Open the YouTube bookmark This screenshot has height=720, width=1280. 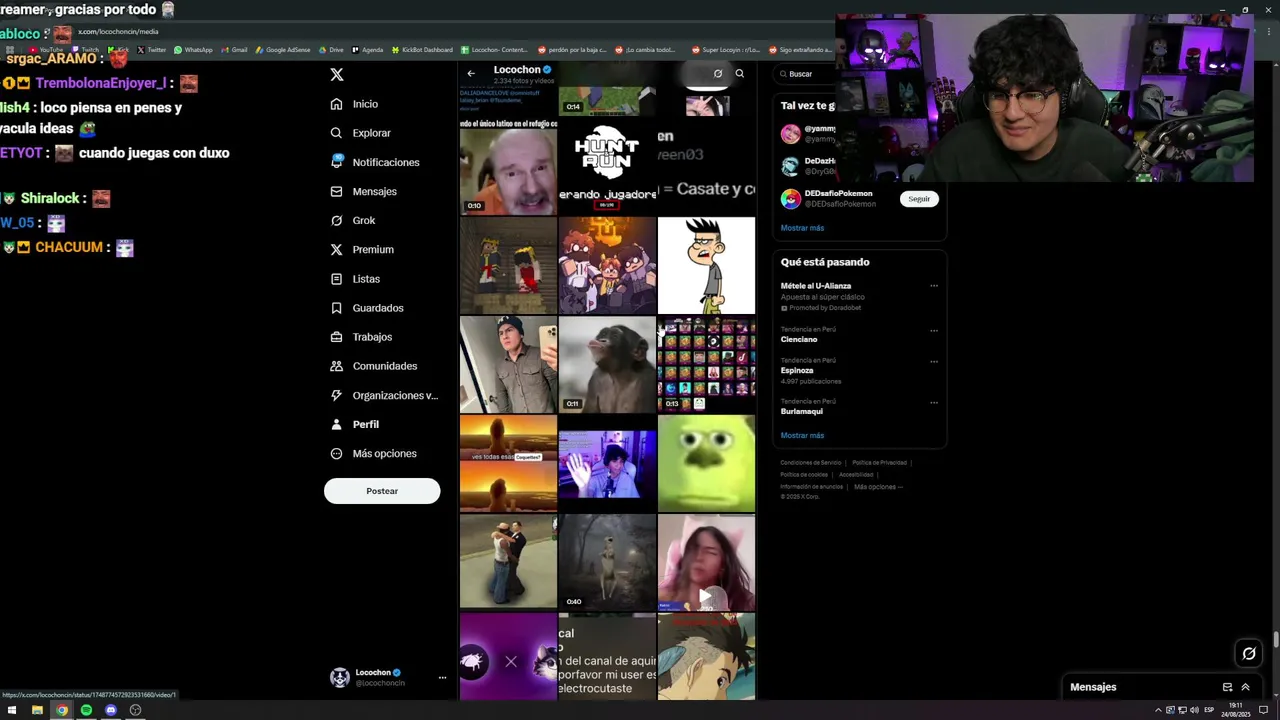tap(46, 50)
